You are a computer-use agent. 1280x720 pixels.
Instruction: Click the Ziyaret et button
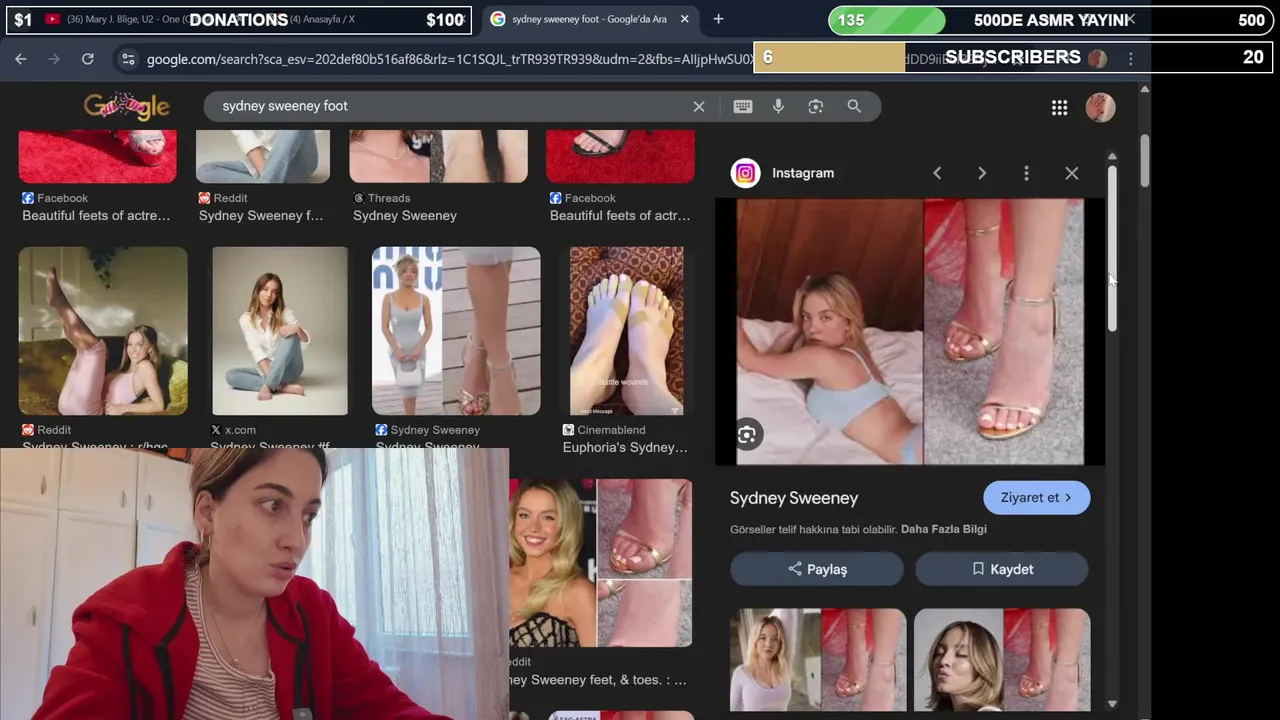pyautogui.click(x=1037, y=498)
